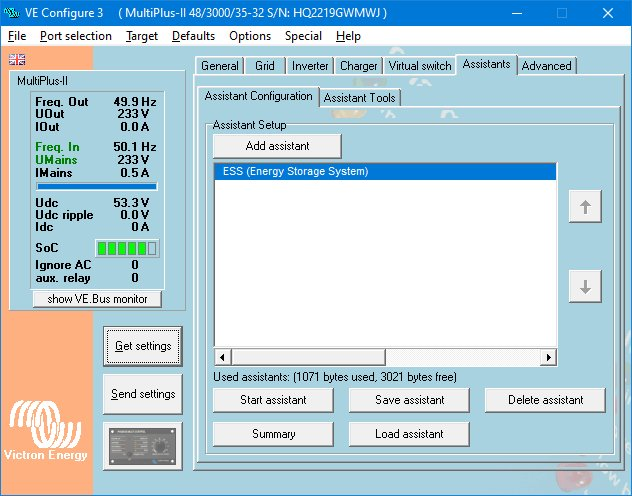The height and width of the screenshot is (496, 632).
Task: Click the UK flag language icon
Action: (x=17, y=60)
